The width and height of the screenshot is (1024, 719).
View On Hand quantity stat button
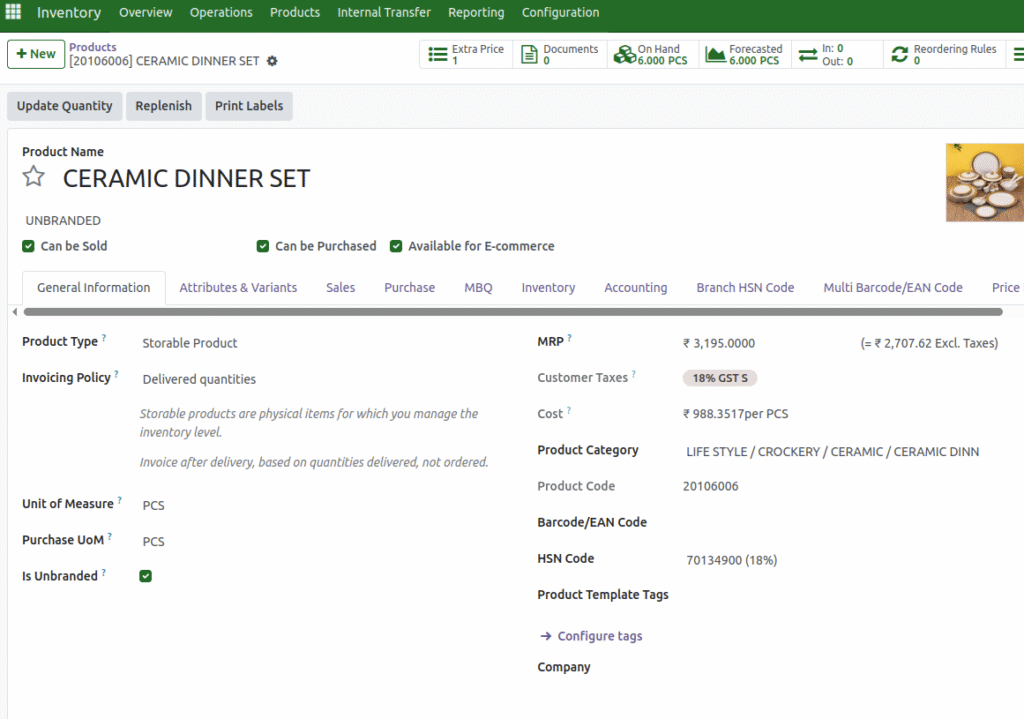651,55
